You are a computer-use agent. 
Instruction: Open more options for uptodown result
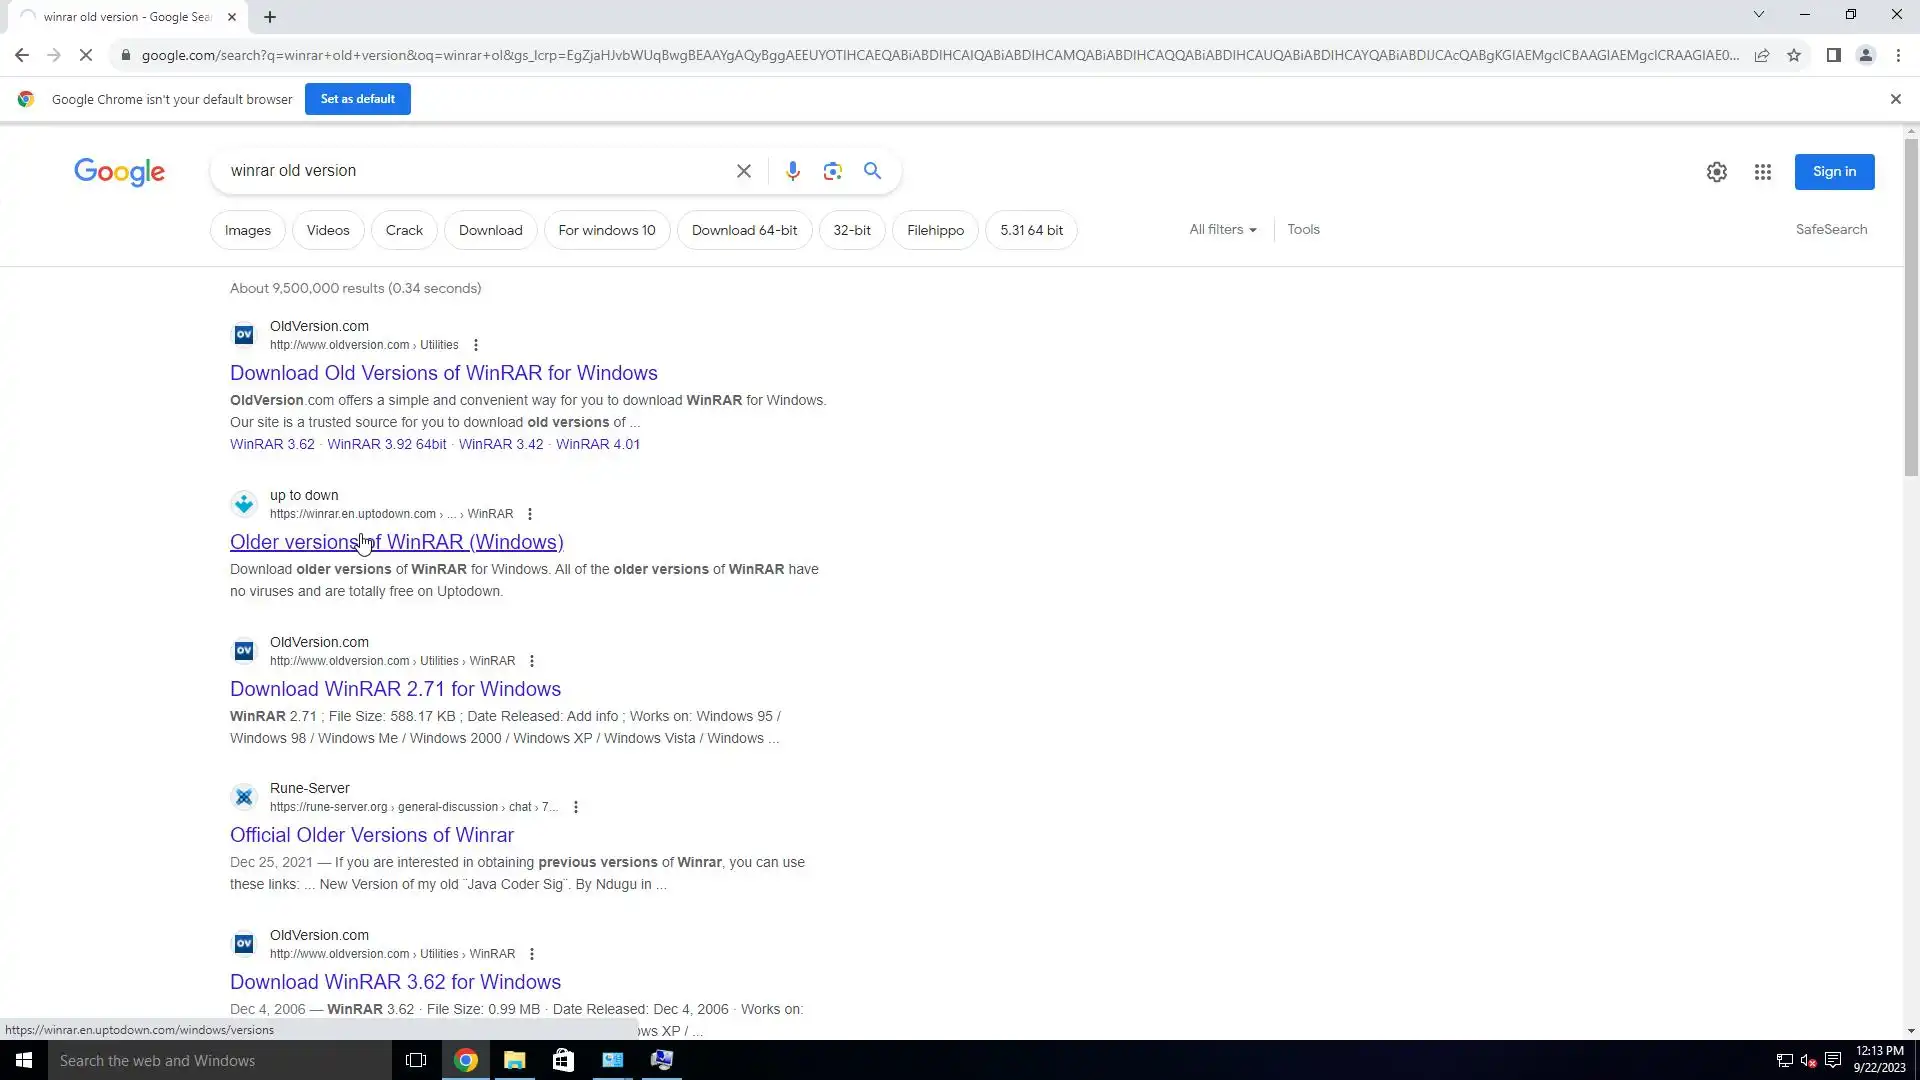click(530, 514)
